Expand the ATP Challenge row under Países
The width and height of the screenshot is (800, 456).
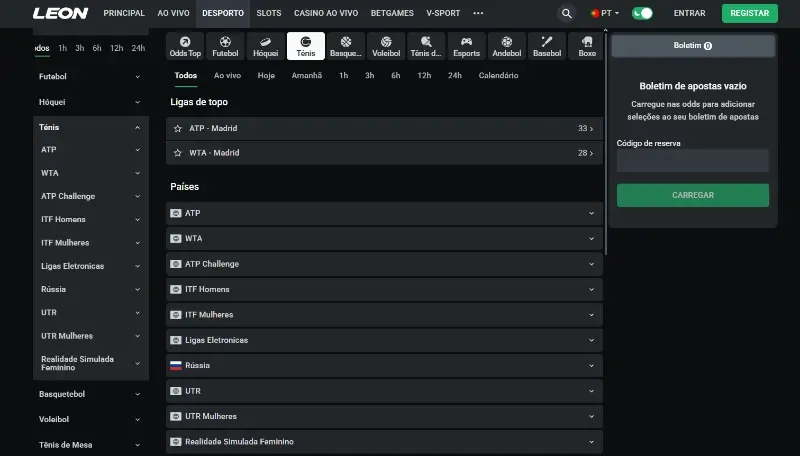point(384,264)
